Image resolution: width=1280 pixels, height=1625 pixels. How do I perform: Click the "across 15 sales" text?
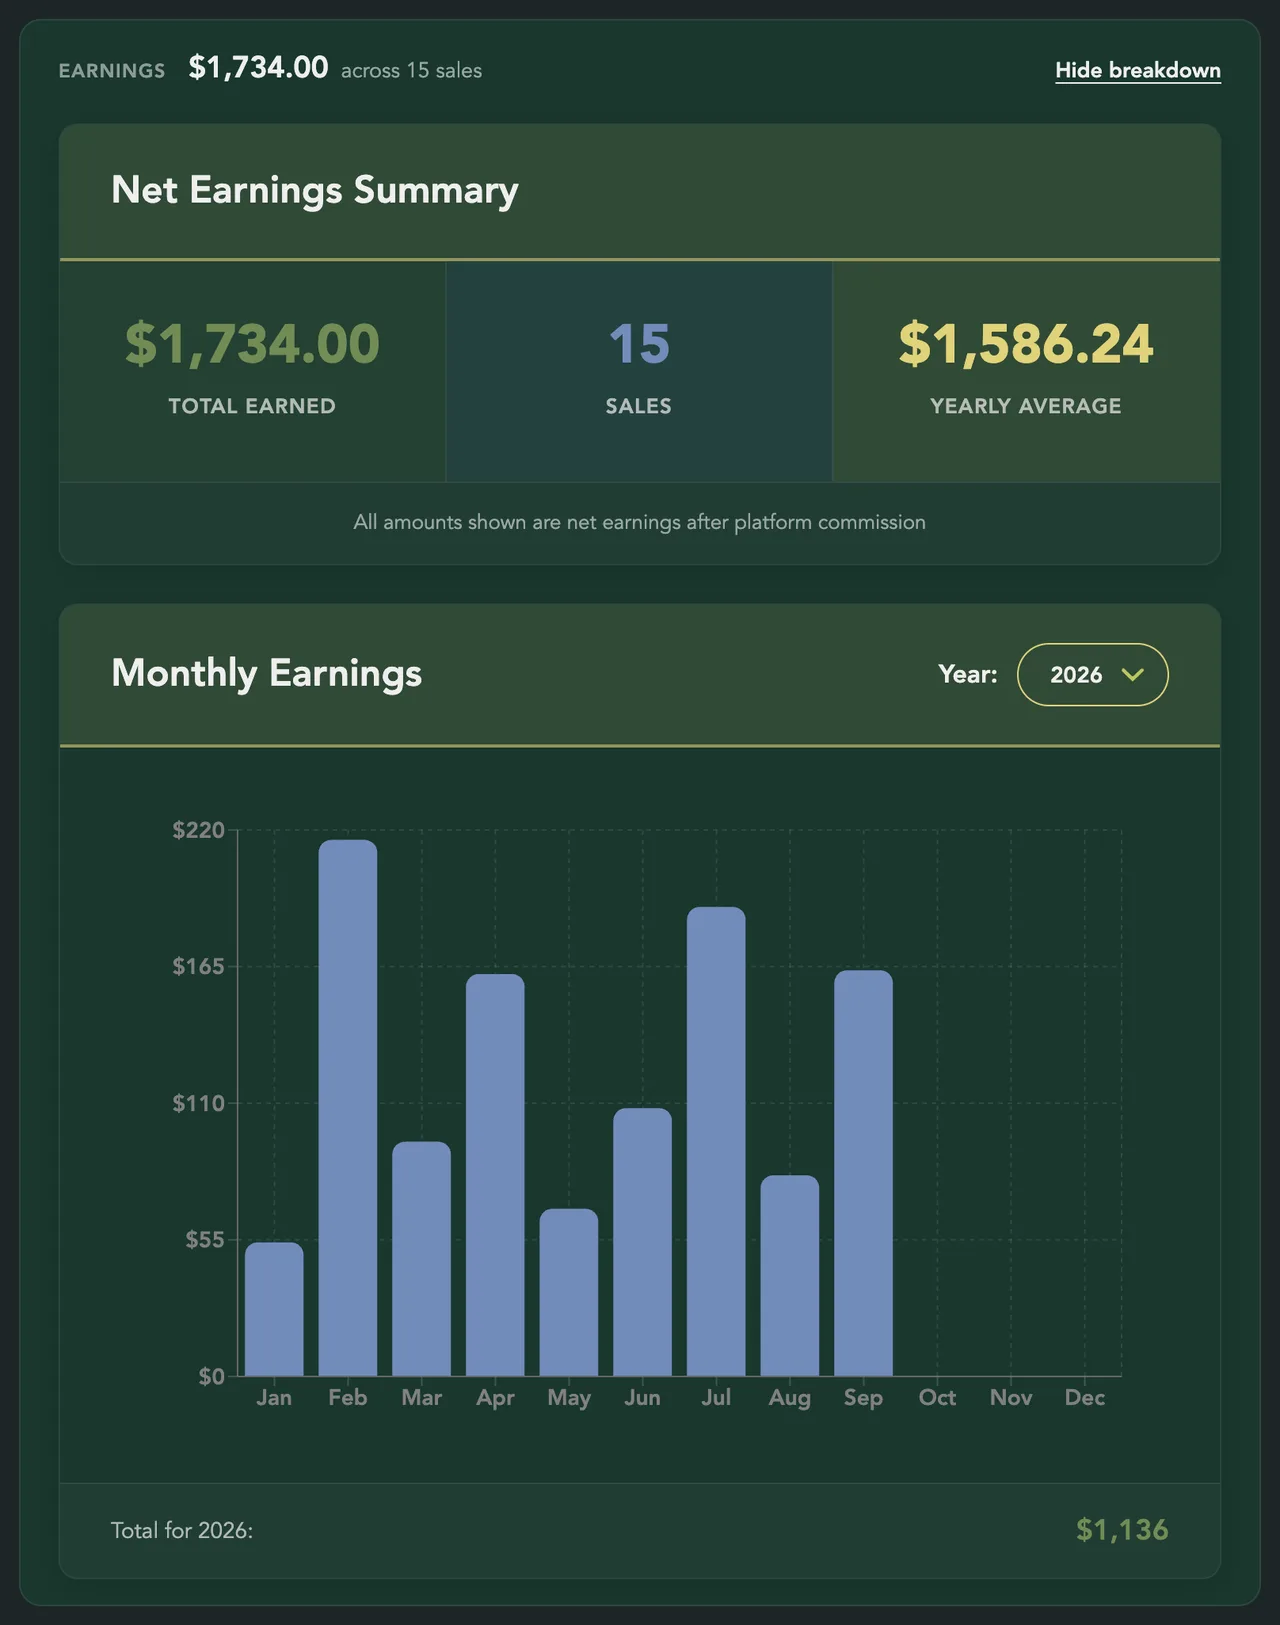(x=412, y=71)
